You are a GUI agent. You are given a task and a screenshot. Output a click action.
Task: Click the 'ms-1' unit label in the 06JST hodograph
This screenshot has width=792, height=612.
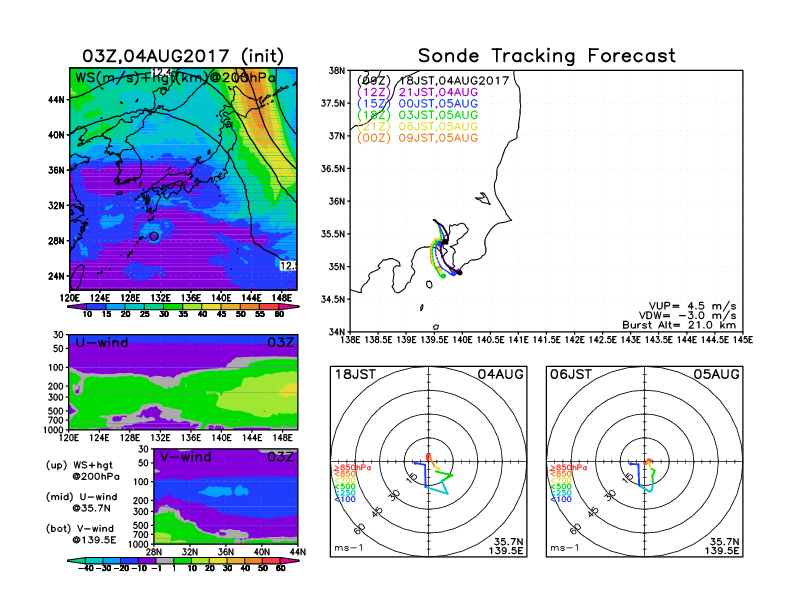[x=564, y=548]
